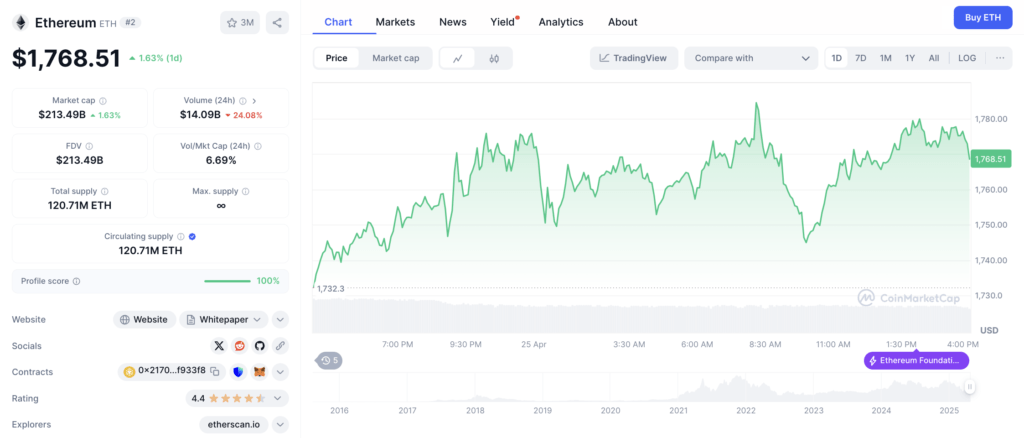The image size is (1024, 438).
Task: Open chart more options (three dots)
Action: pyautogui.click(x=1000, y=58)
